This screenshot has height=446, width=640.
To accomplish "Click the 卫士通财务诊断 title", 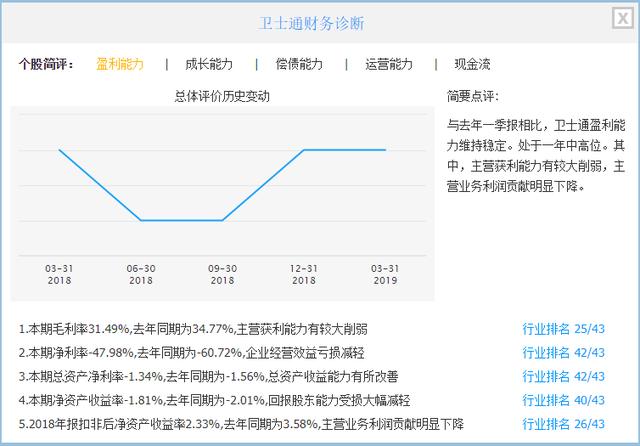I will 311,23.
